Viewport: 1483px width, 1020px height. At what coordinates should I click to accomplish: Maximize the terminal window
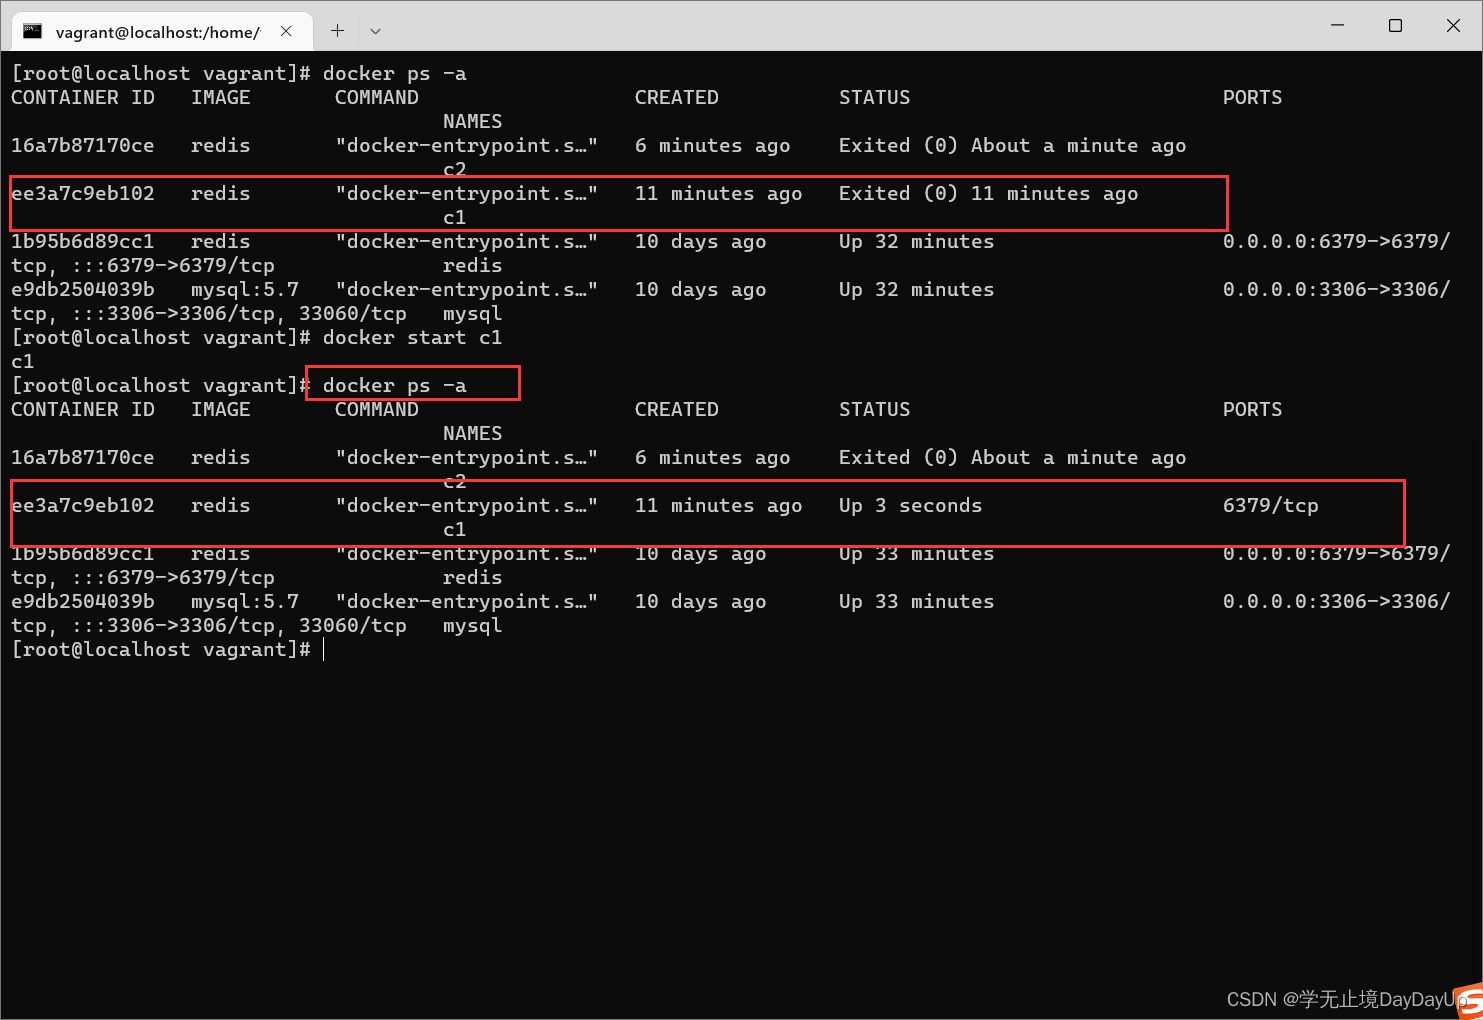click(x=1395, y=26)
